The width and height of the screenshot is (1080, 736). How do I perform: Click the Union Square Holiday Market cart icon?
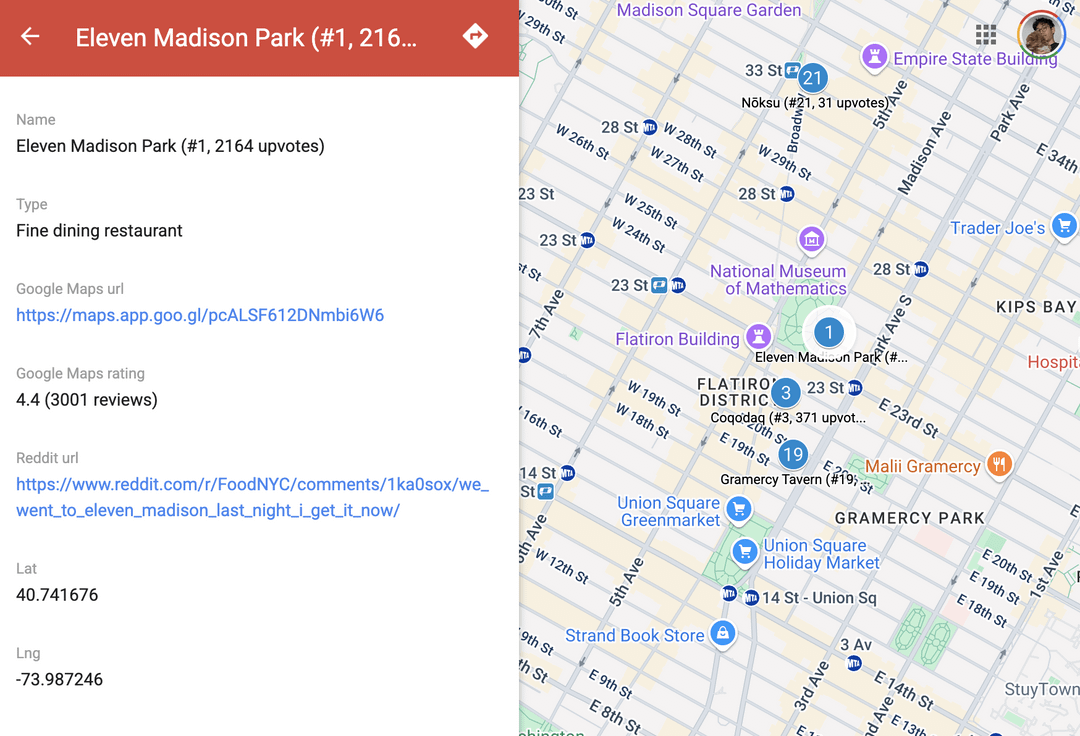tap(745, 551)
